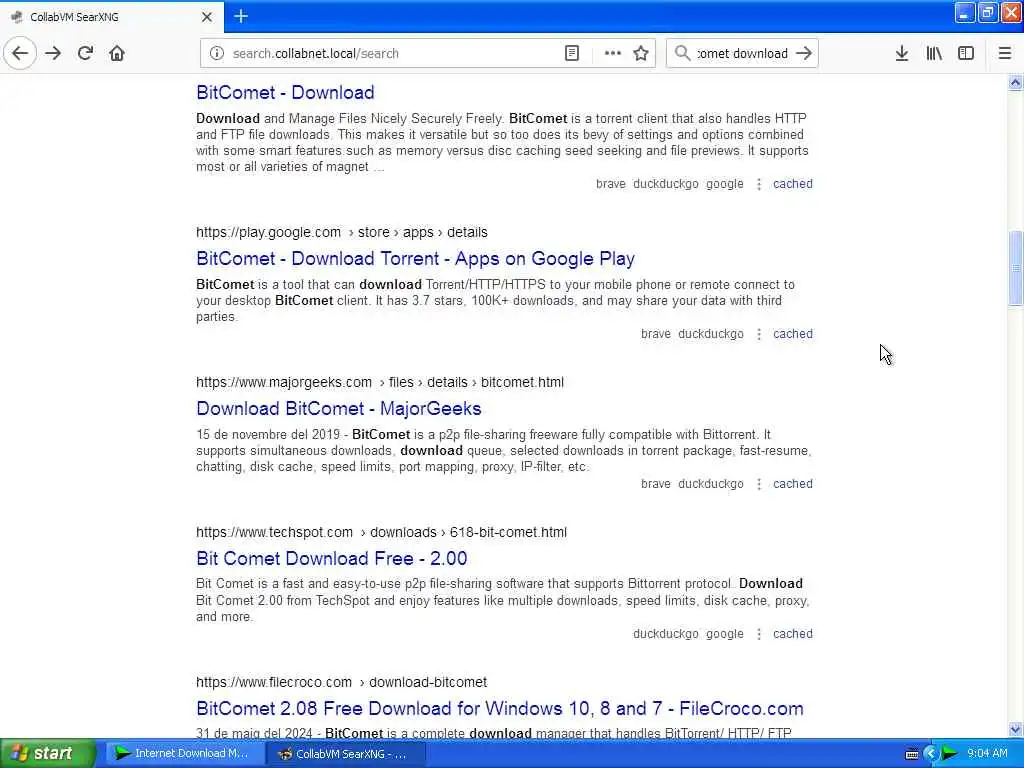Go back to the previous page
The image size is (1024, 768).
tap(20, 53)
